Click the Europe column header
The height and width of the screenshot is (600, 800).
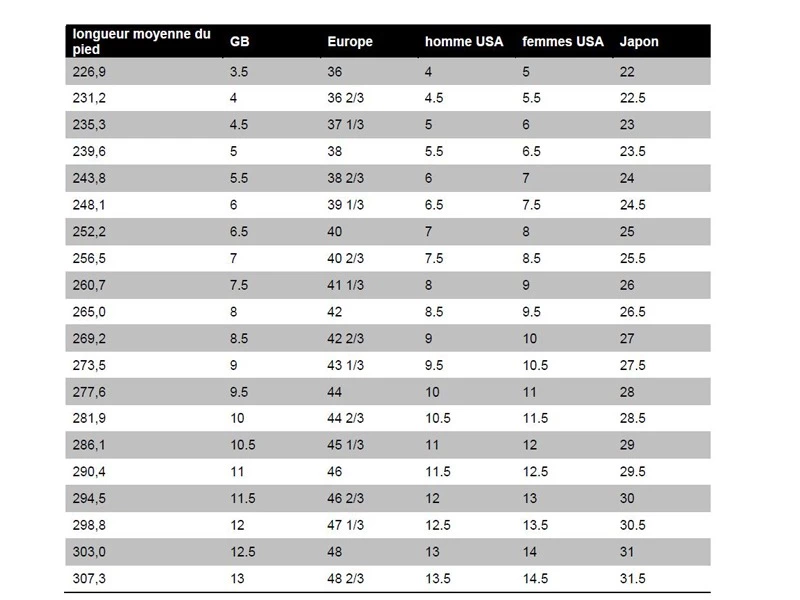(x=350, y=42)
